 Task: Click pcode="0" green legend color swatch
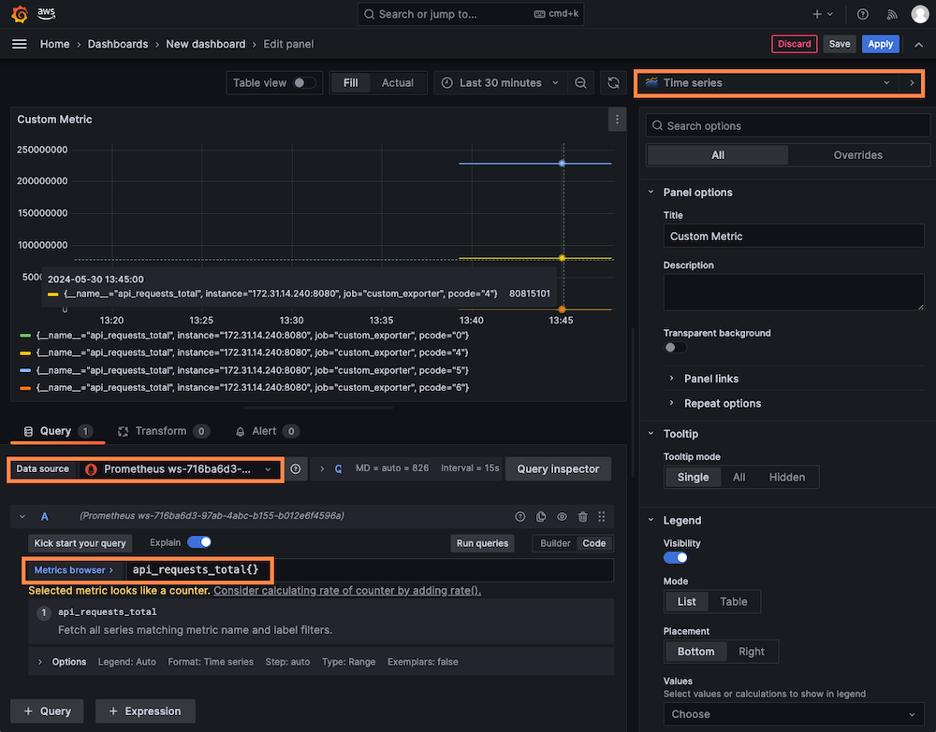(x=25, y=336)
